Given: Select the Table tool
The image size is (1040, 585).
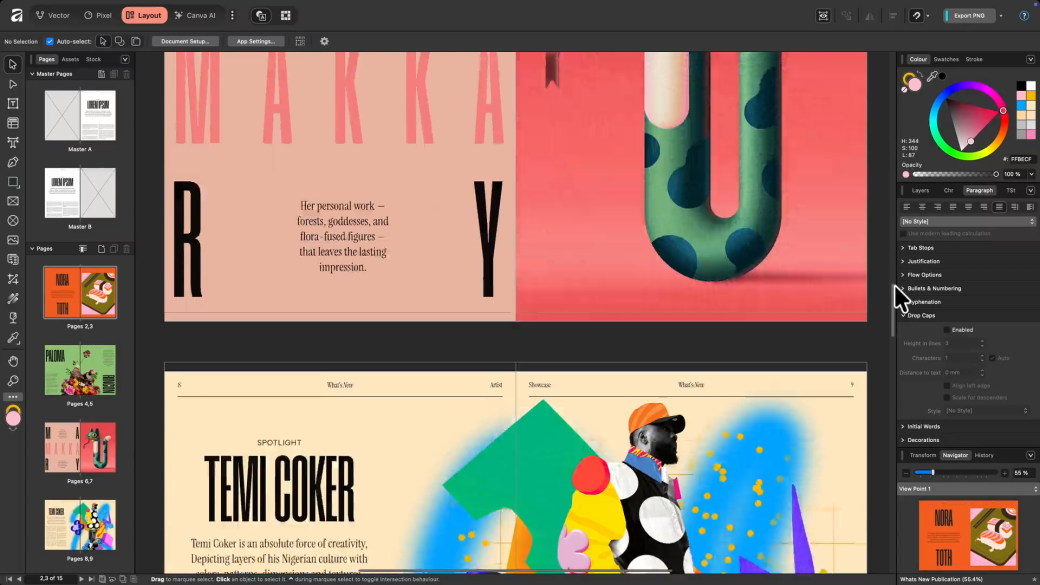Looking at the screenshot, I should (13, 122).
